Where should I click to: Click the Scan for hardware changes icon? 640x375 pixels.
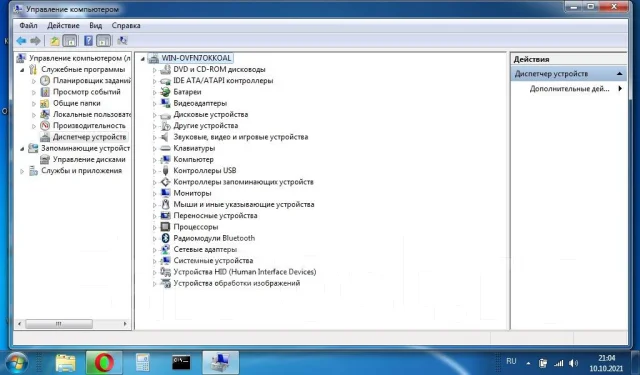coord(122,40)
